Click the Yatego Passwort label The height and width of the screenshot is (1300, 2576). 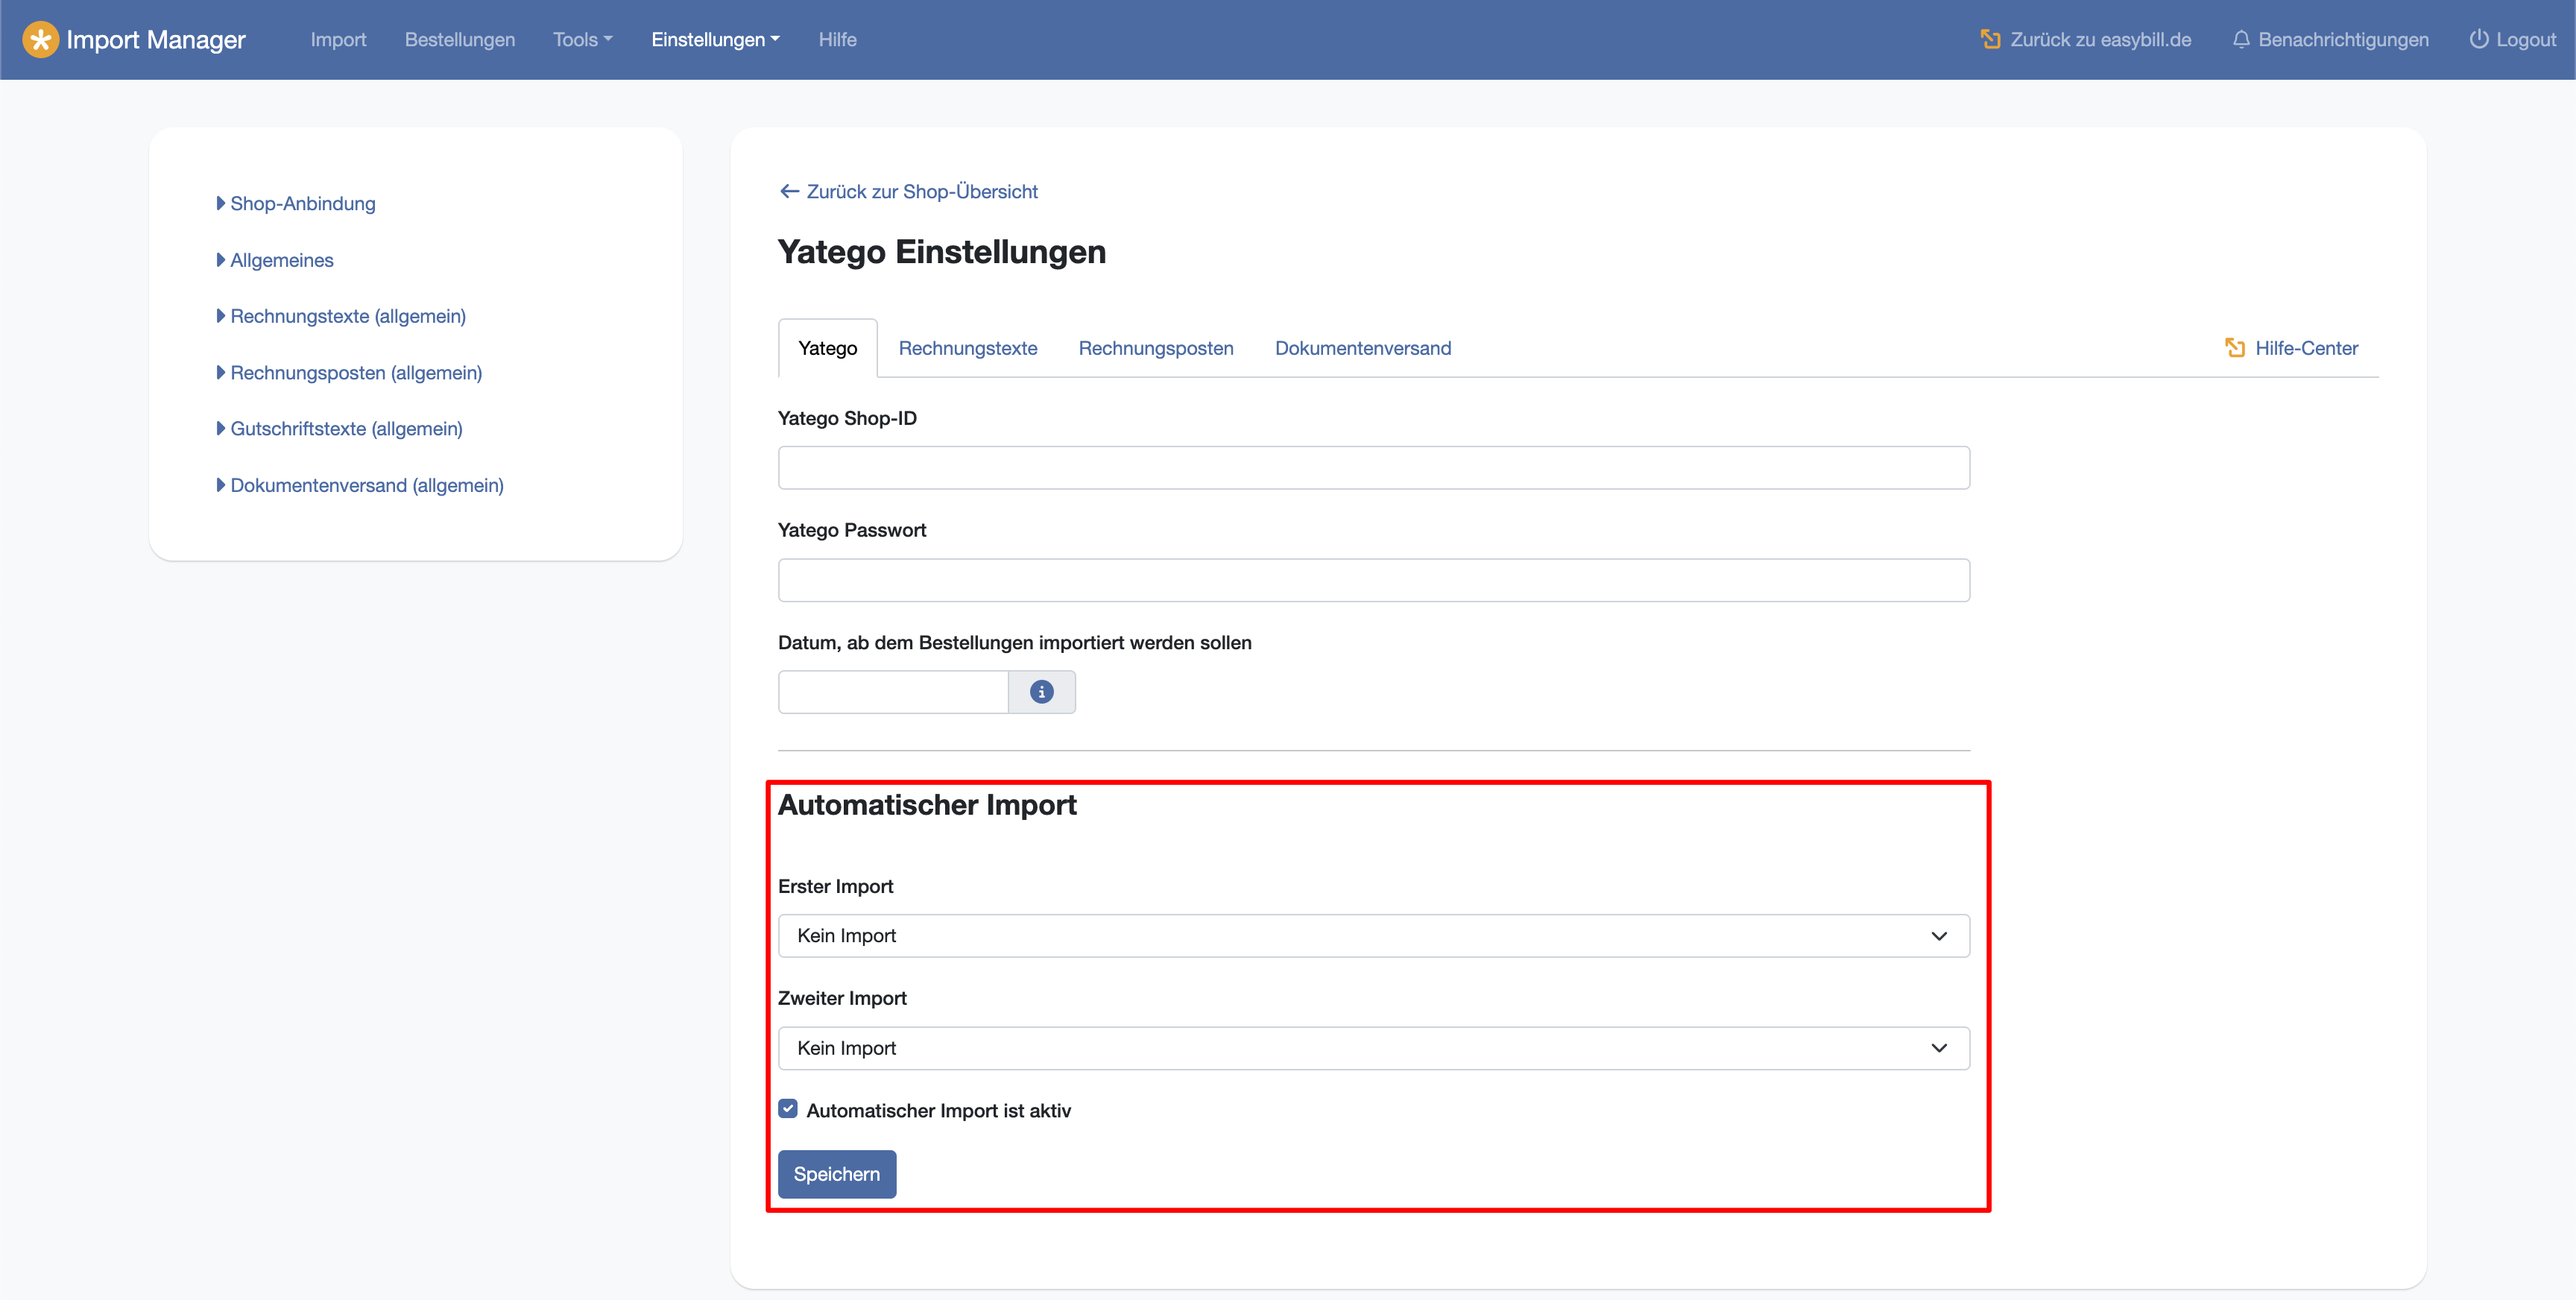click(x=852, y=530)
